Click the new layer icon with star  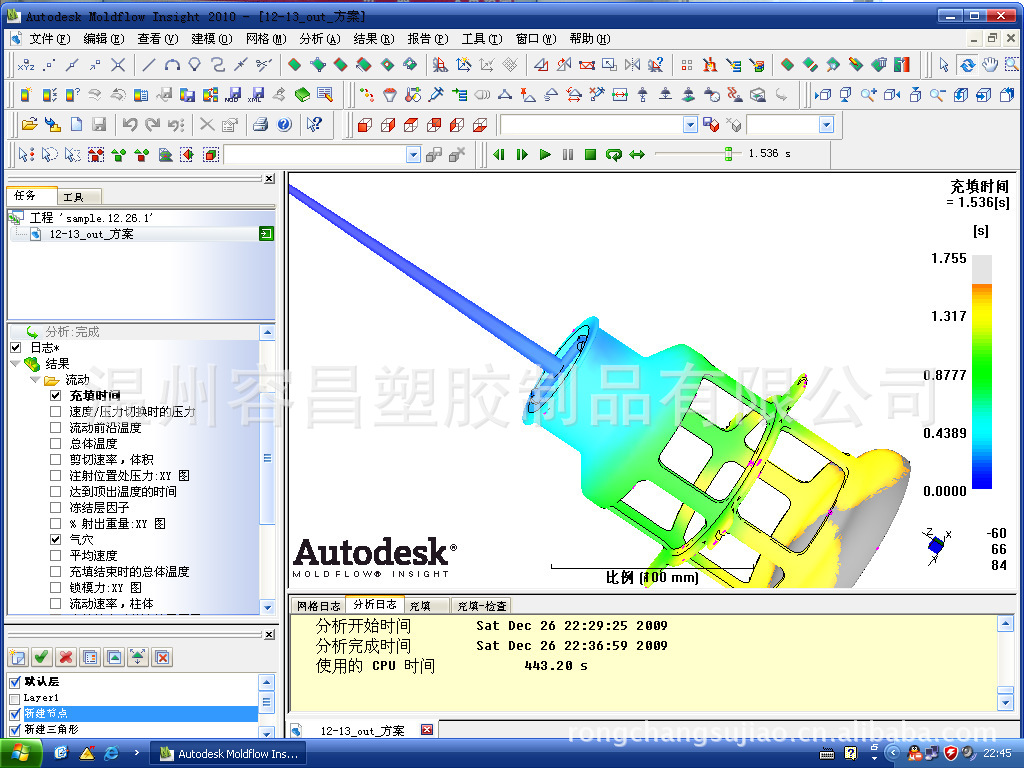coord(18,657)
